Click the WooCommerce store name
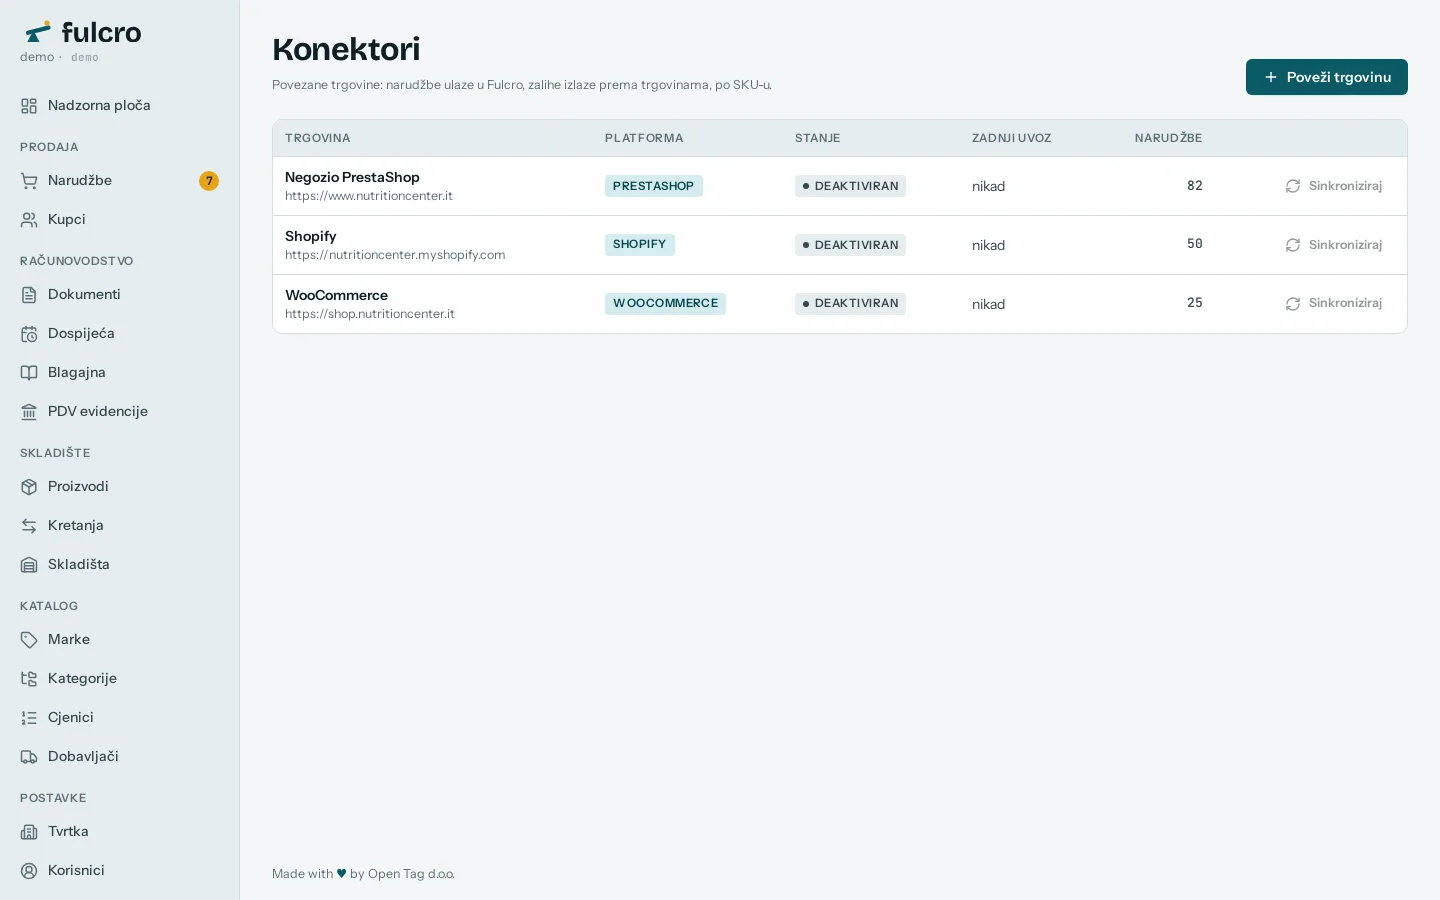The image size is (1440, 900). pyautogui.click(x=336, y=295)
